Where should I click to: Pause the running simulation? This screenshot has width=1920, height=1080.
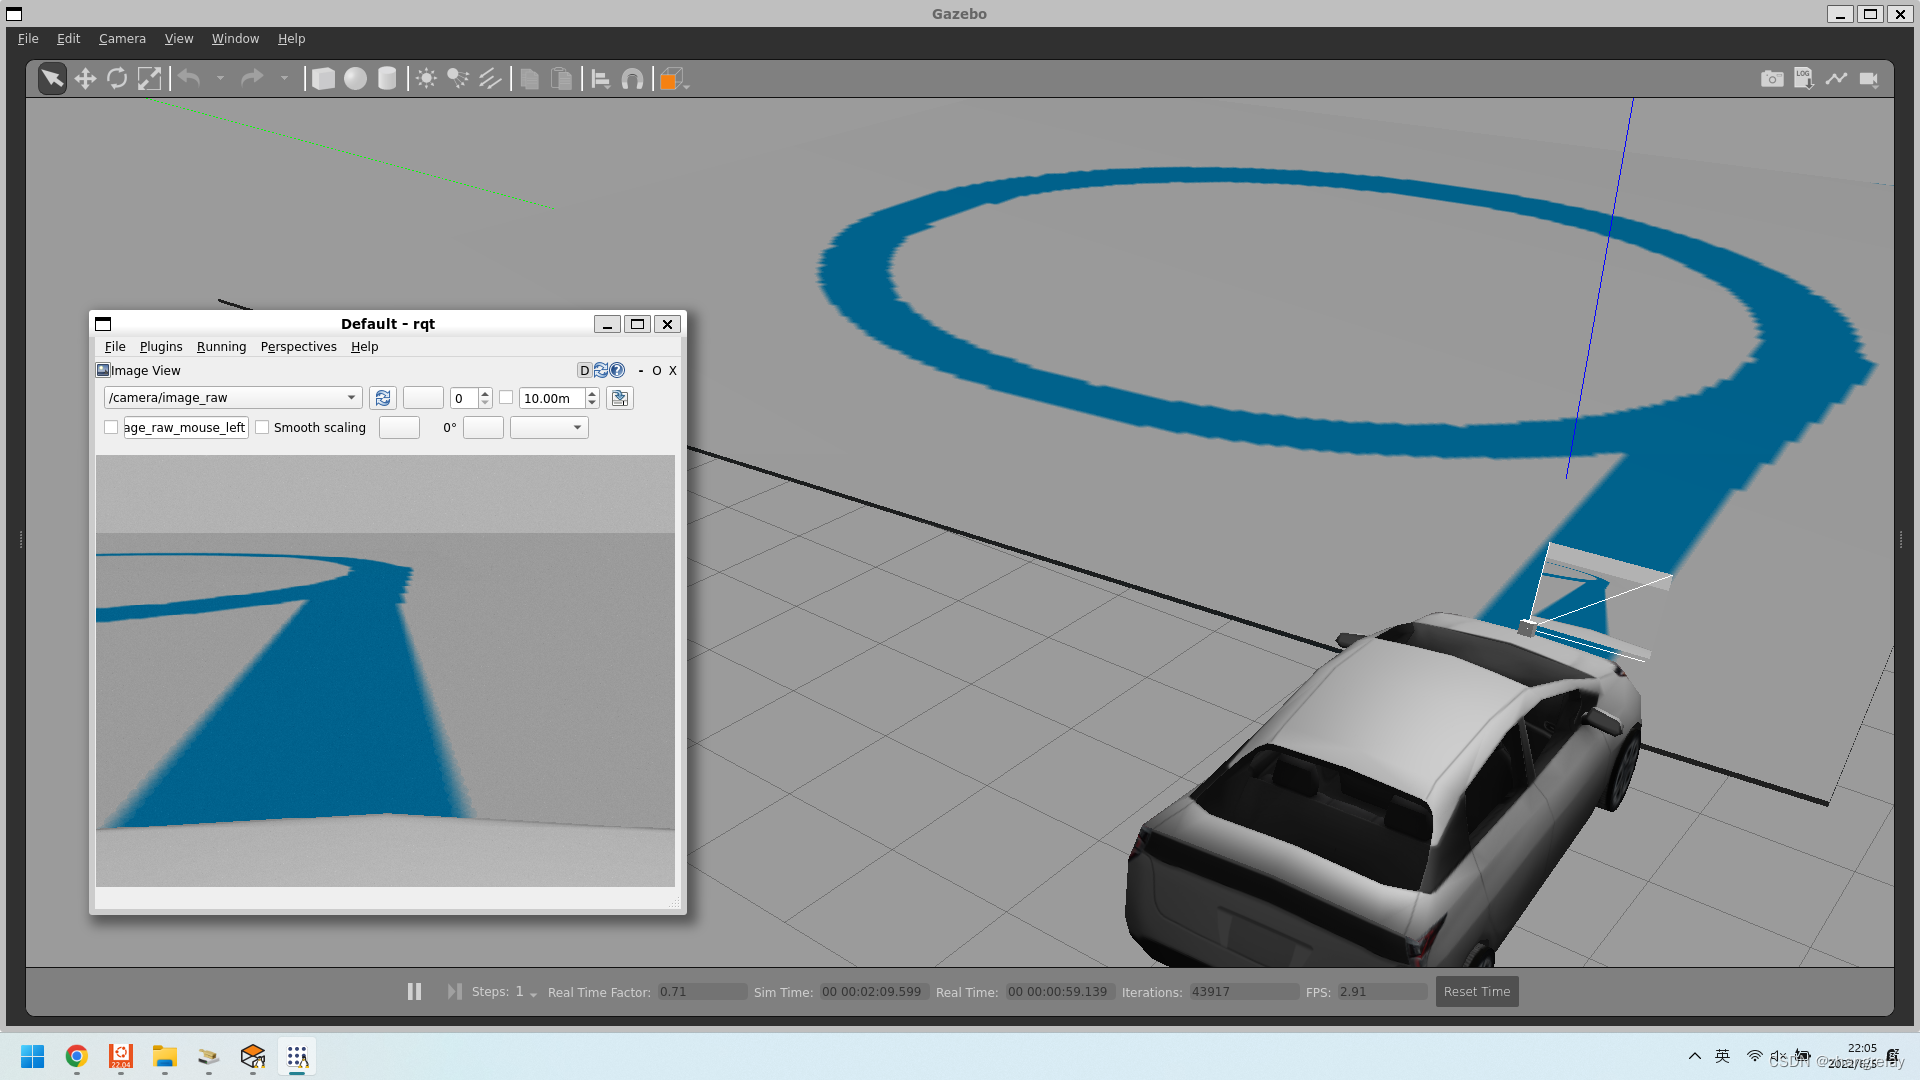click(x=414, y=991)
